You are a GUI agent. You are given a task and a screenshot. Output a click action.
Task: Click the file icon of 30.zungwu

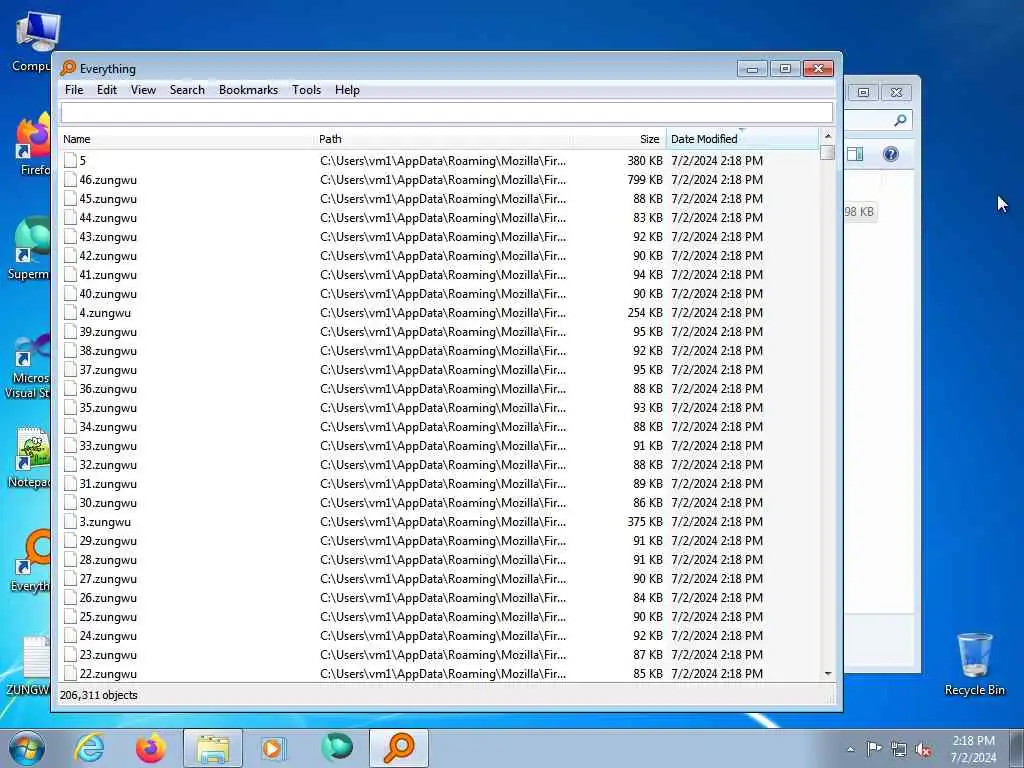coord(70,503)
